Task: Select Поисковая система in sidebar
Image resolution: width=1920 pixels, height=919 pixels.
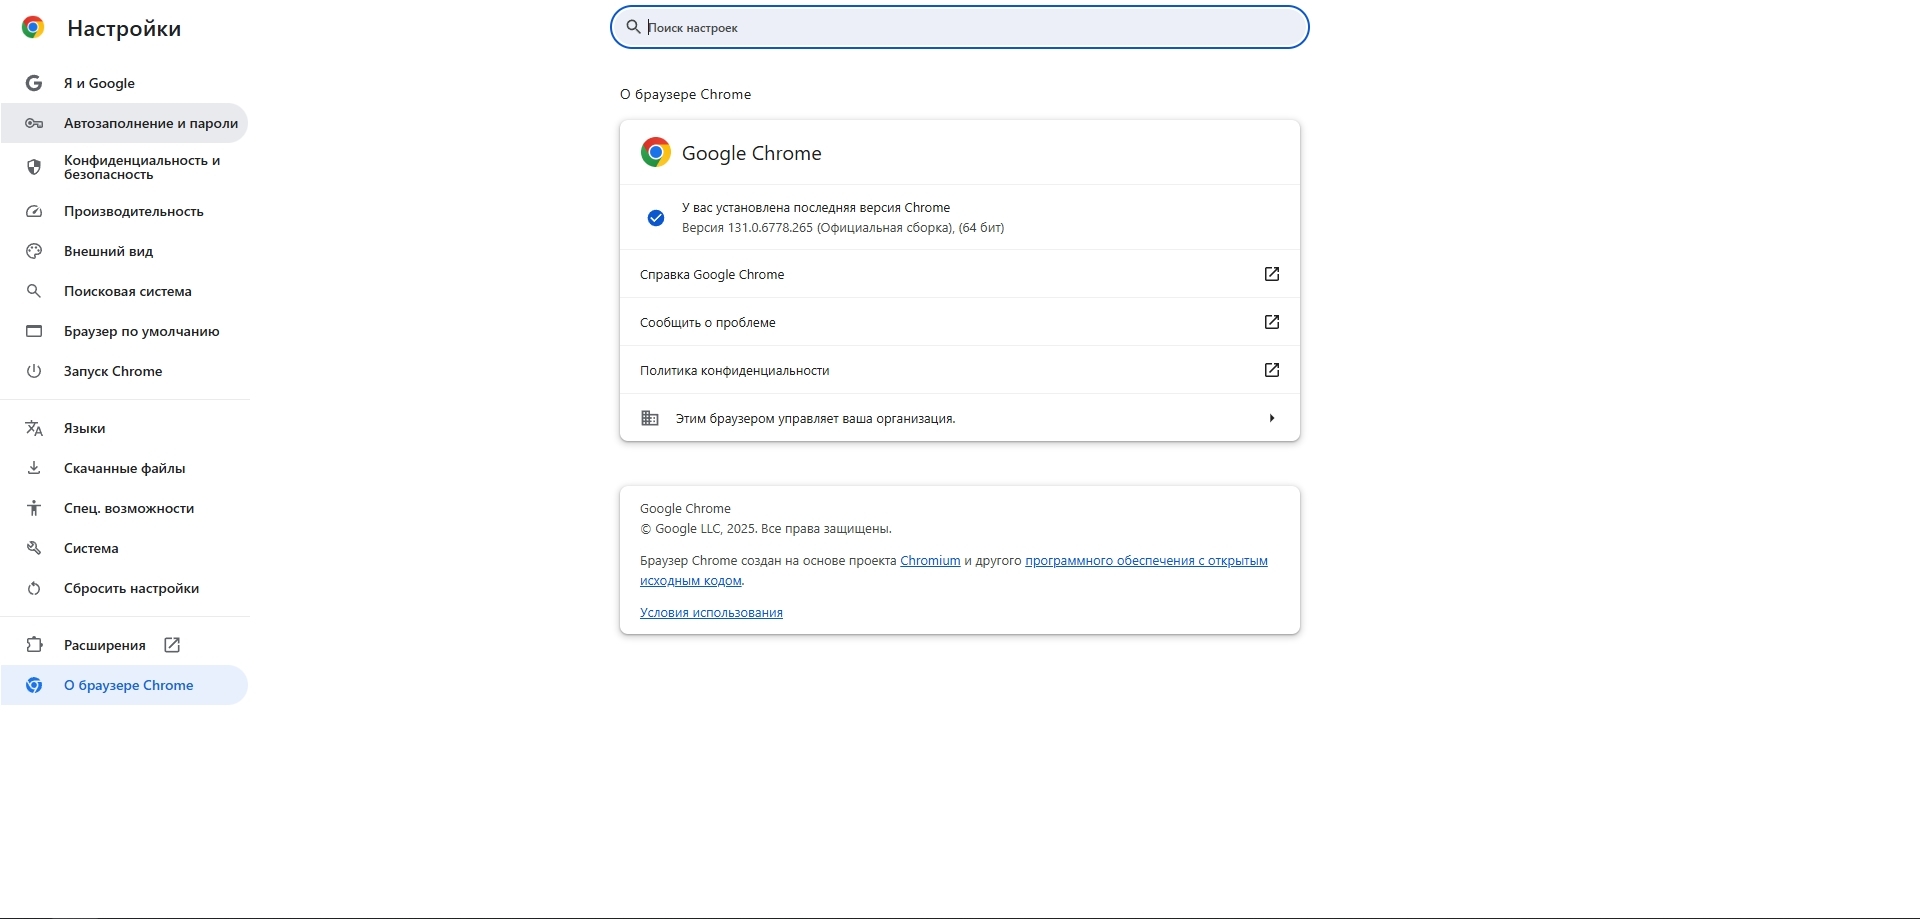Action: tap(125, 291)
